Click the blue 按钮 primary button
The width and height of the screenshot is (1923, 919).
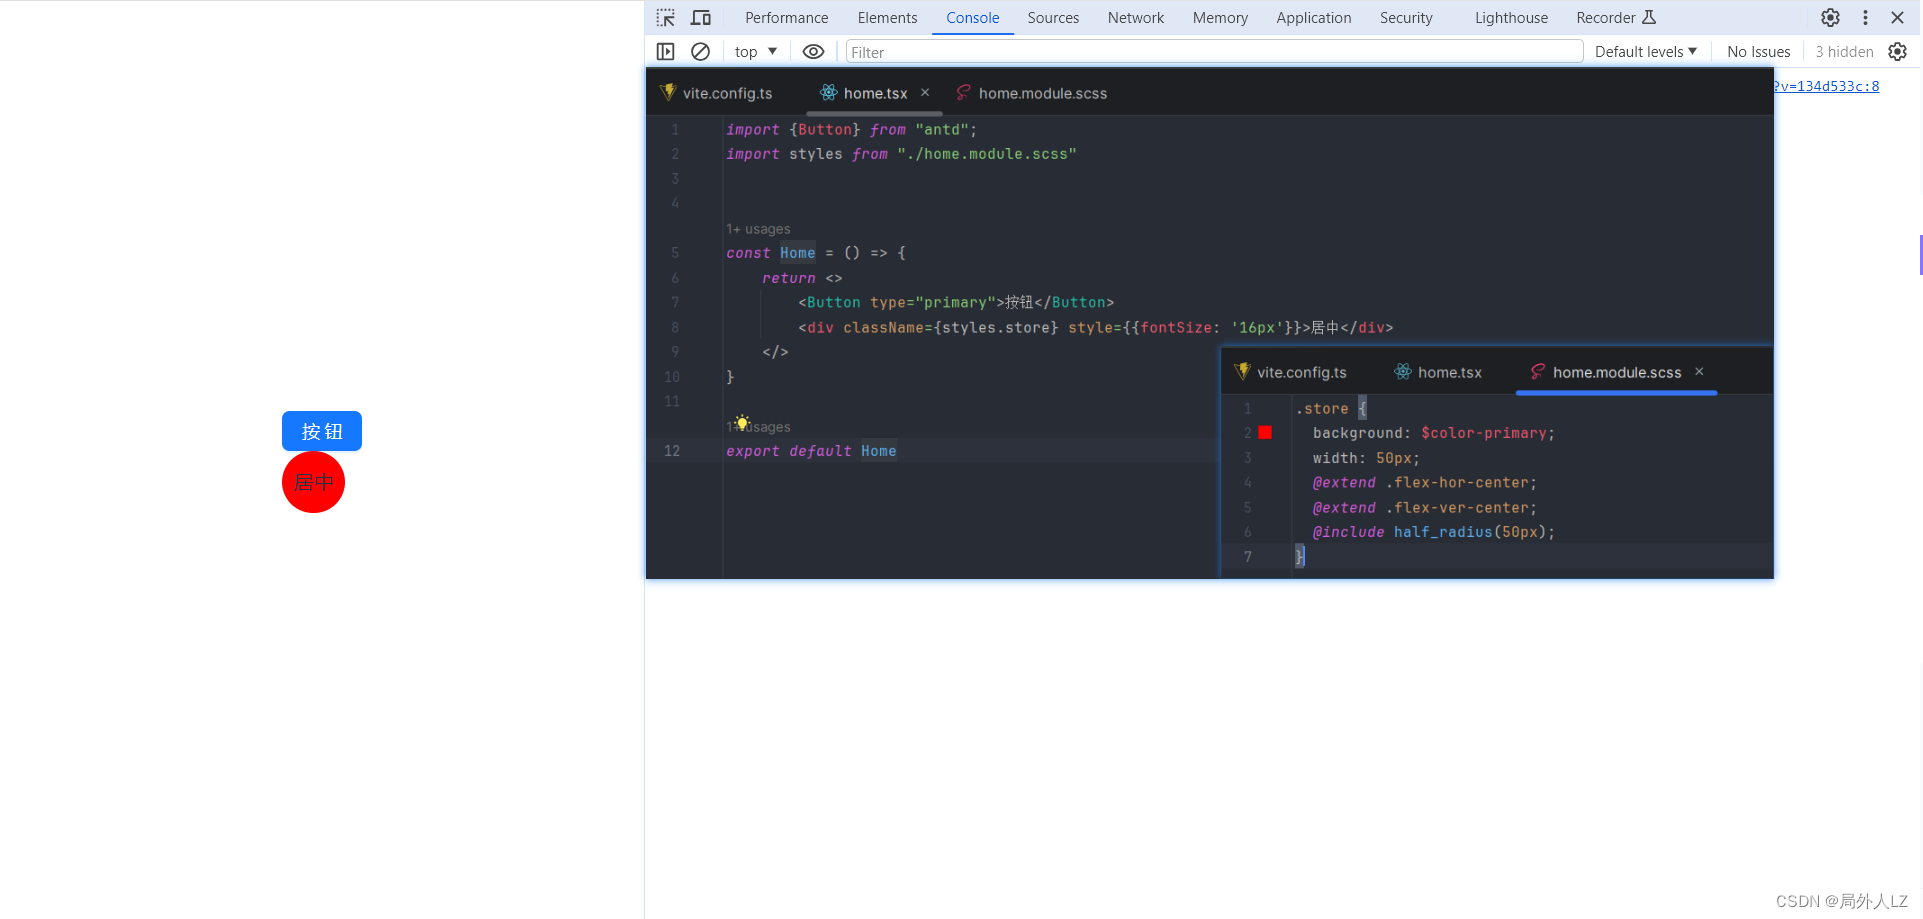(x=322, y=431)
